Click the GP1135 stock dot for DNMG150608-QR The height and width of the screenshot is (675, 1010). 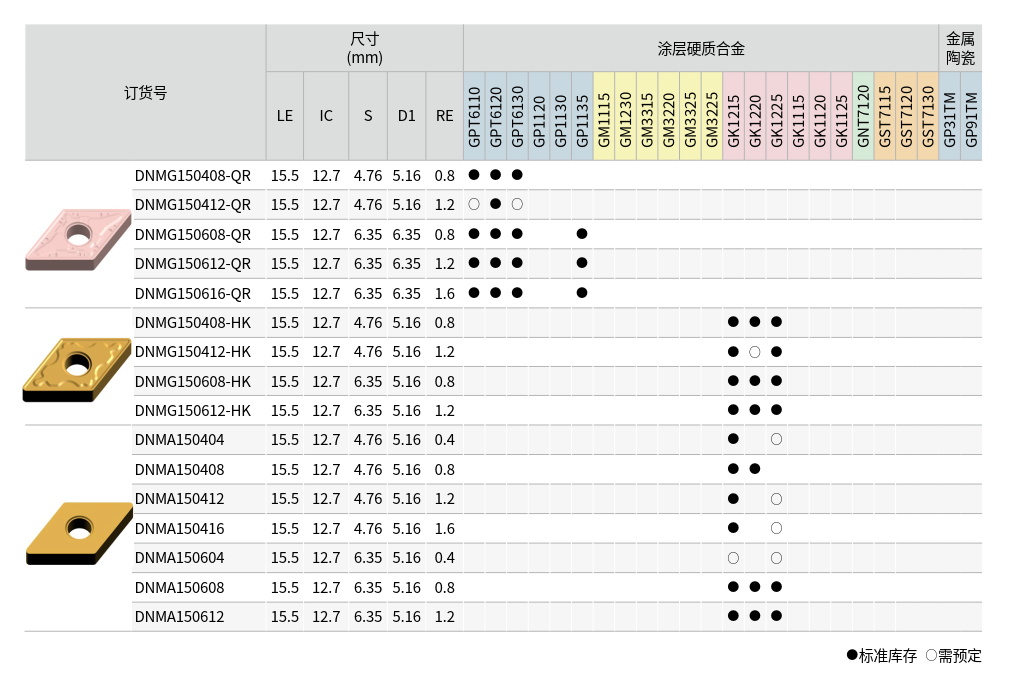pyautogui.click(x=582, y=234)
